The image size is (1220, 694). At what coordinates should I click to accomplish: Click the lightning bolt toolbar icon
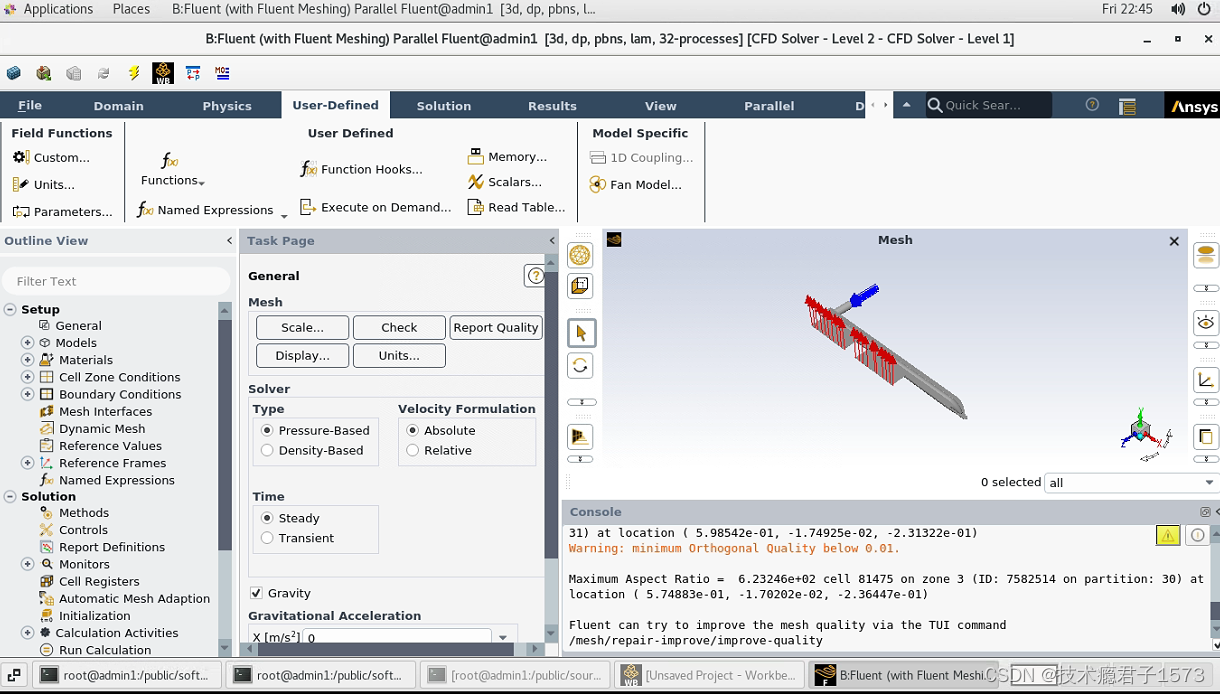tap(134, 72)
